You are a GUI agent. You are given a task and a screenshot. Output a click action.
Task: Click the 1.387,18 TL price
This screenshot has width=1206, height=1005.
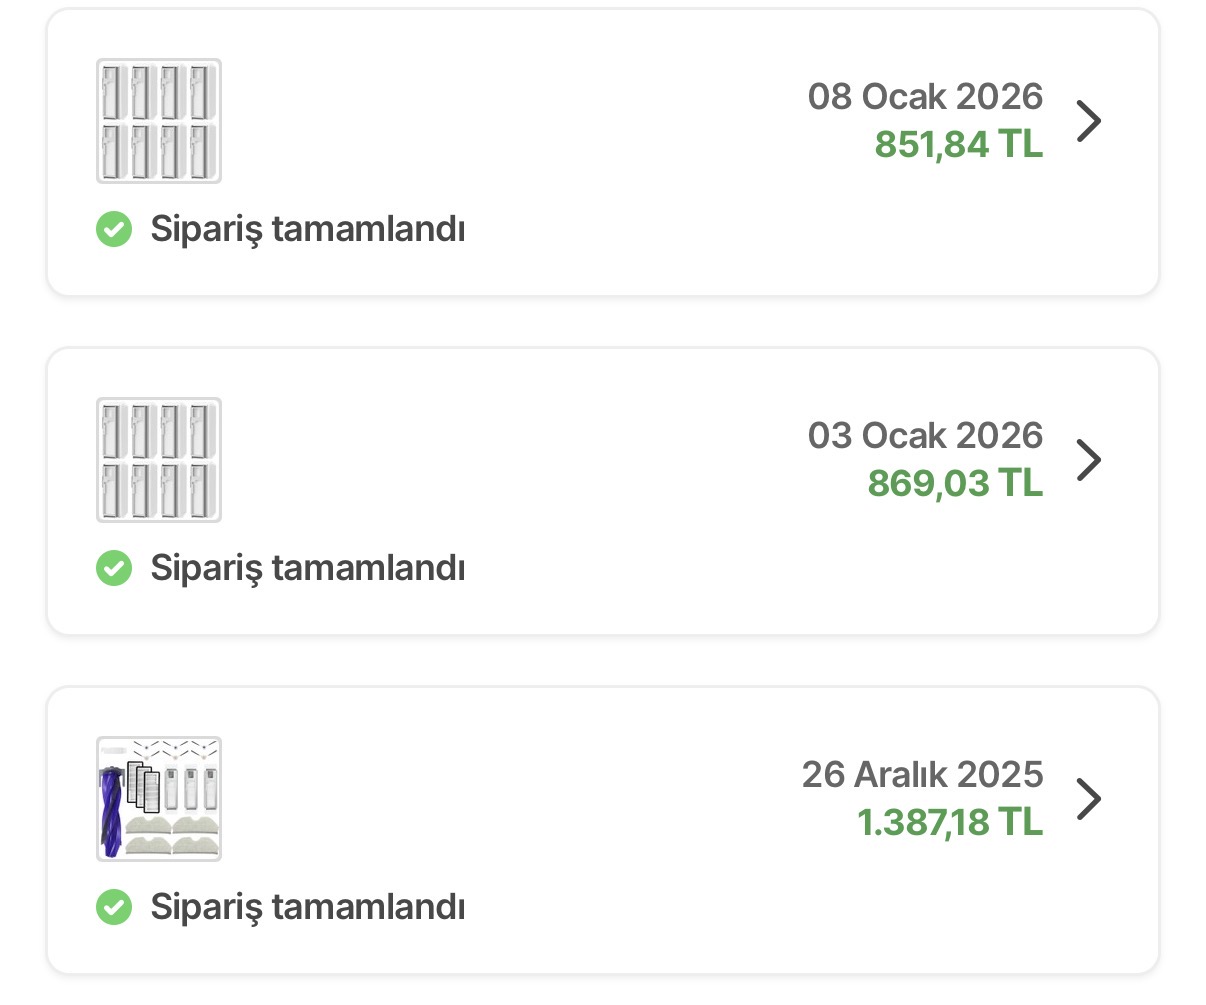pyautogui.click(x=950, y=823)
